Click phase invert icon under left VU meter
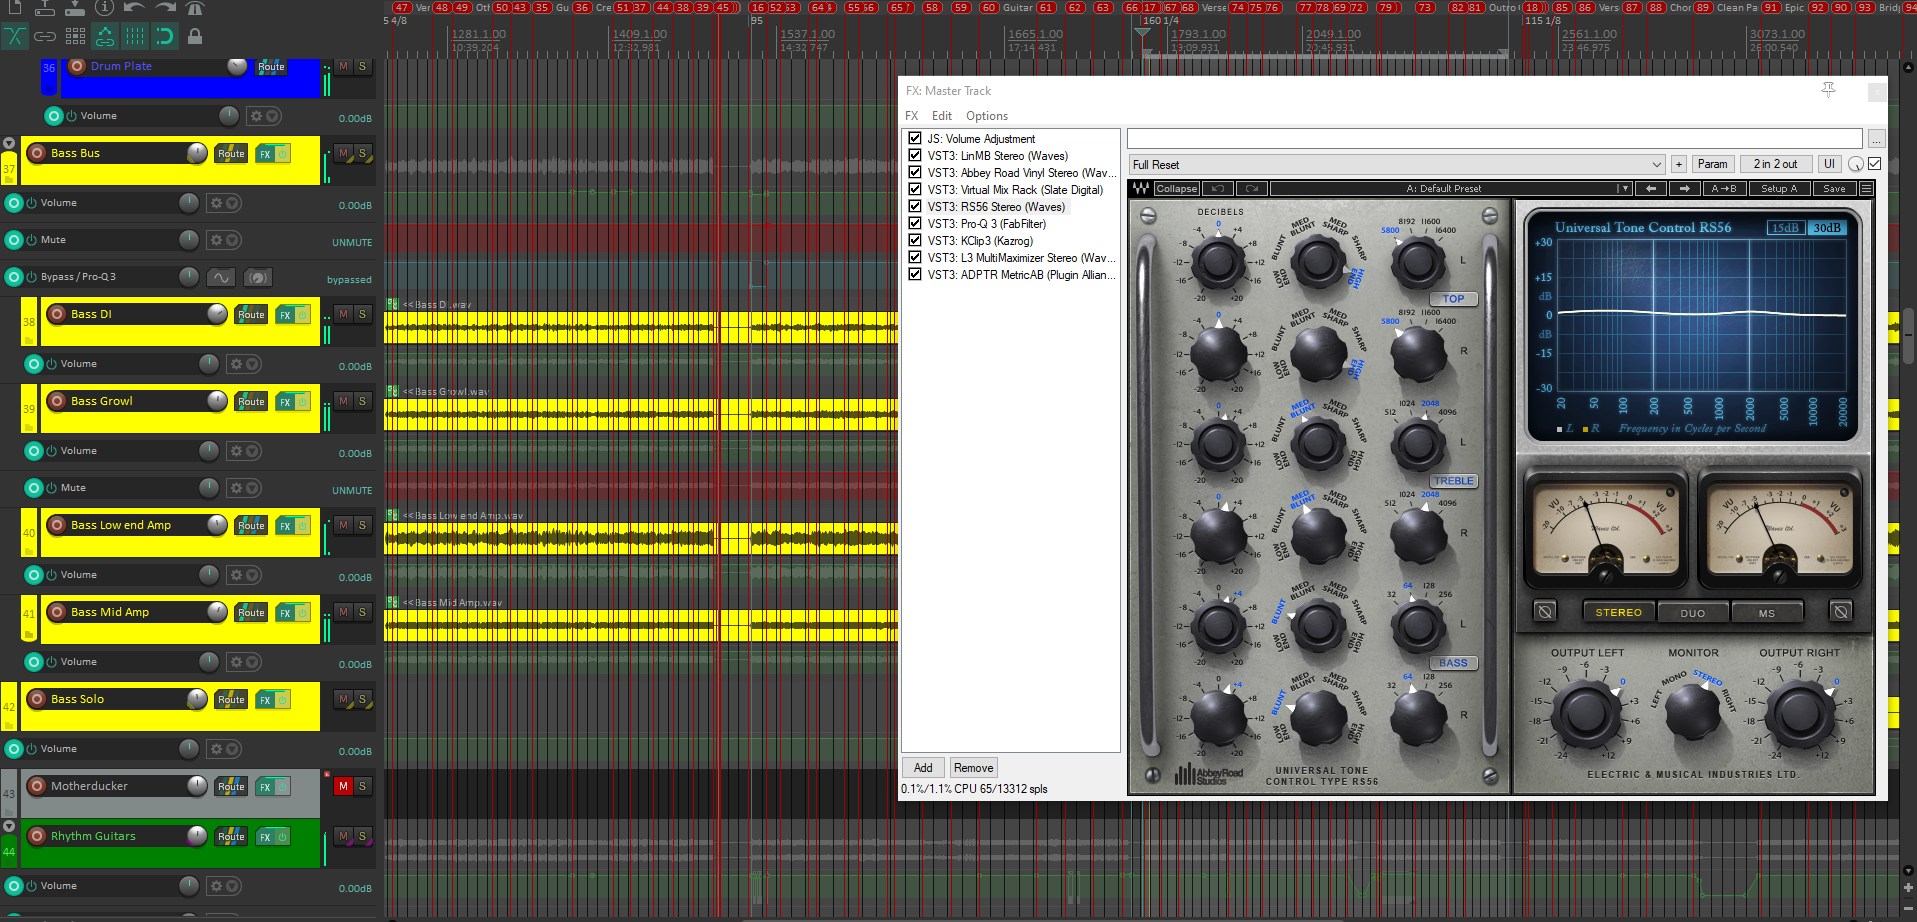Image resolution: width=1917 pixels, height=922 pixels. pos(1545,611)
